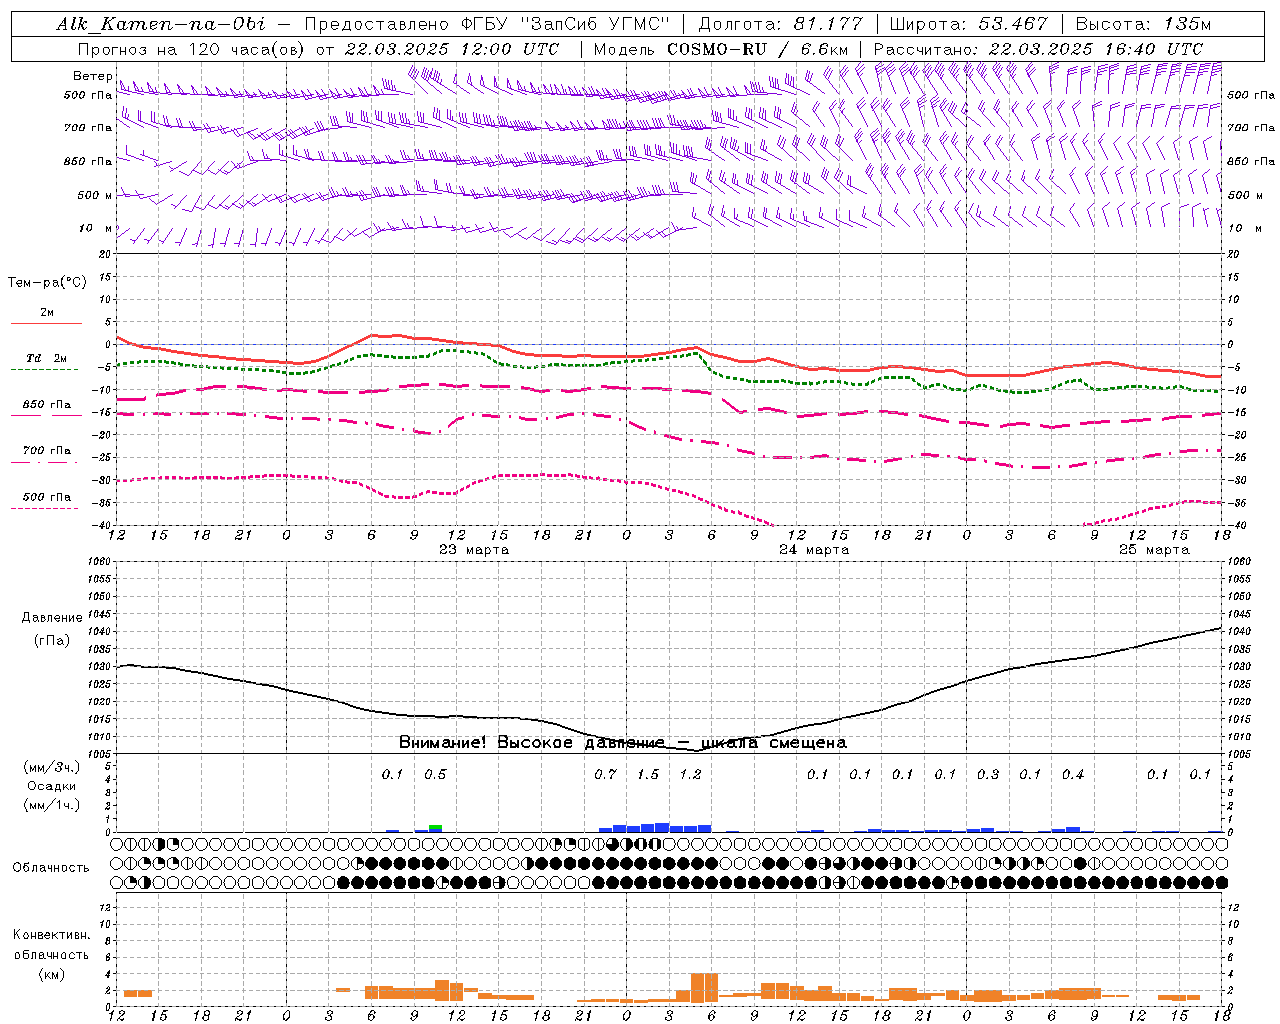Click the "Td 2м" dew point legend entry
This screenshot has height=1024, width=1280.
(x=47, y=358)
